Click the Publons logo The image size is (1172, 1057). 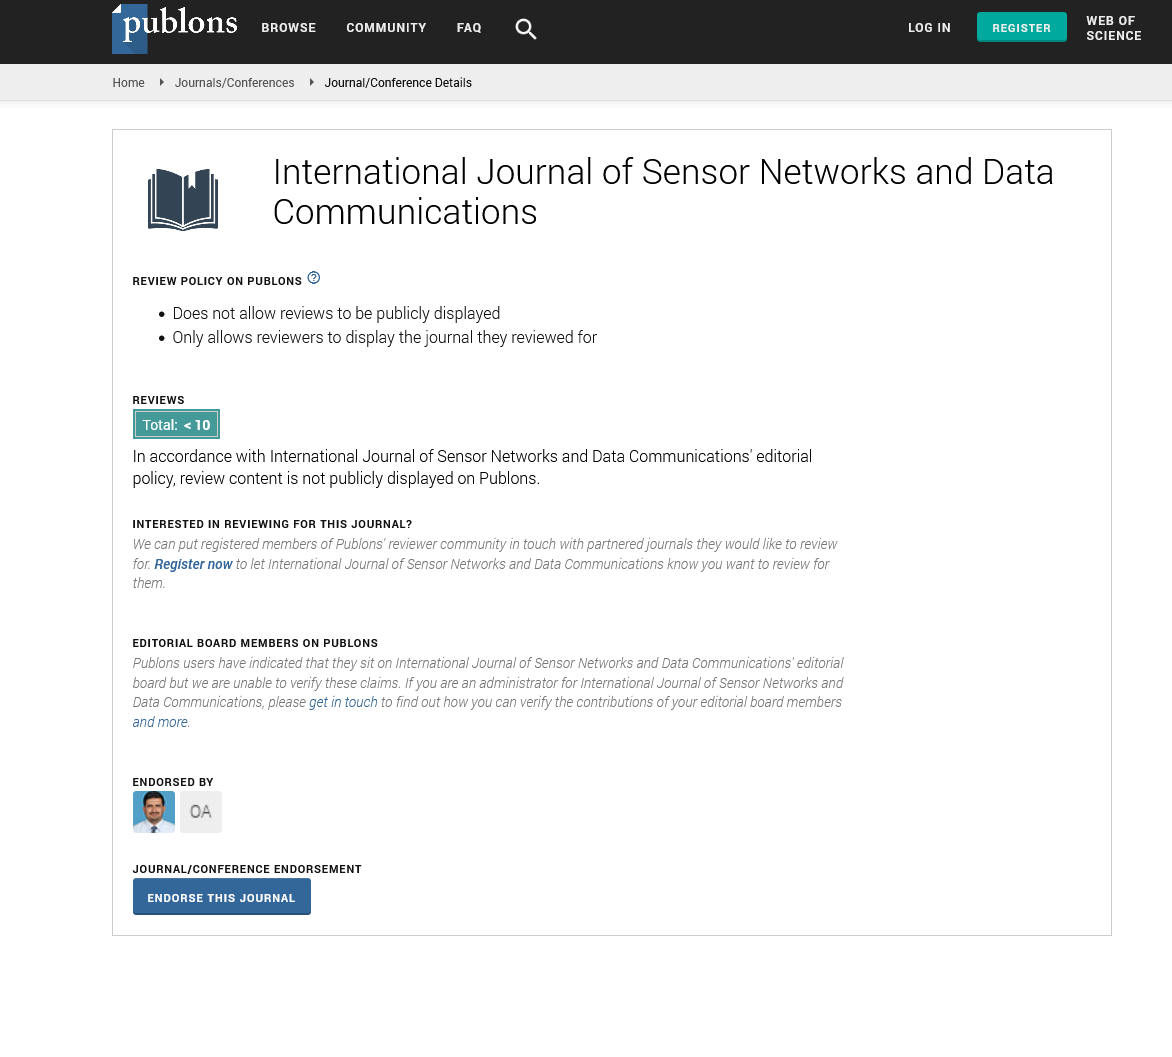175,28
